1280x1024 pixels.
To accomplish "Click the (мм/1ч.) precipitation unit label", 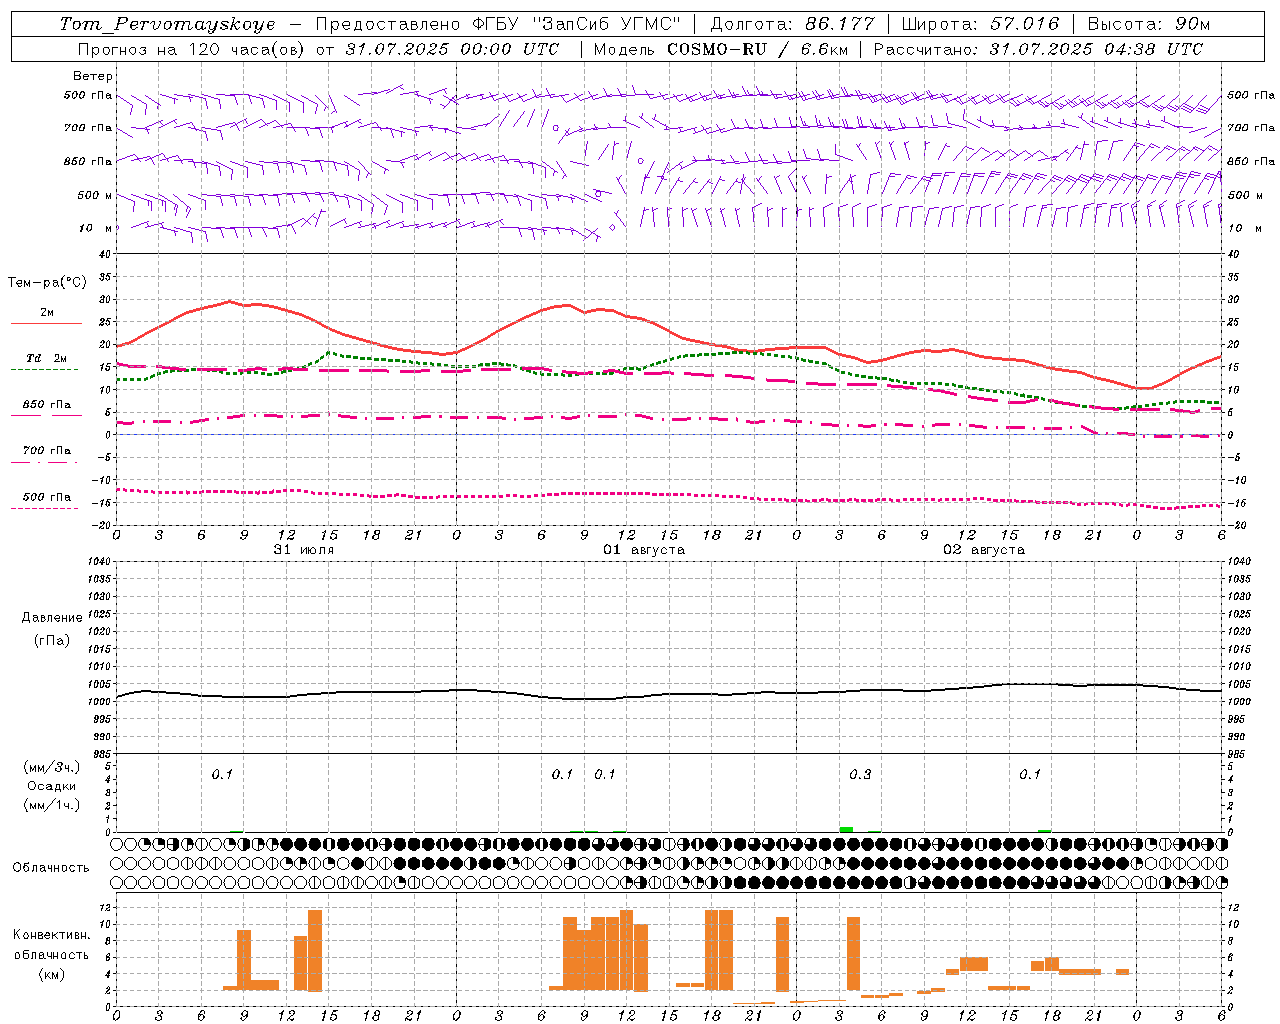I will [x=51, y=805].
